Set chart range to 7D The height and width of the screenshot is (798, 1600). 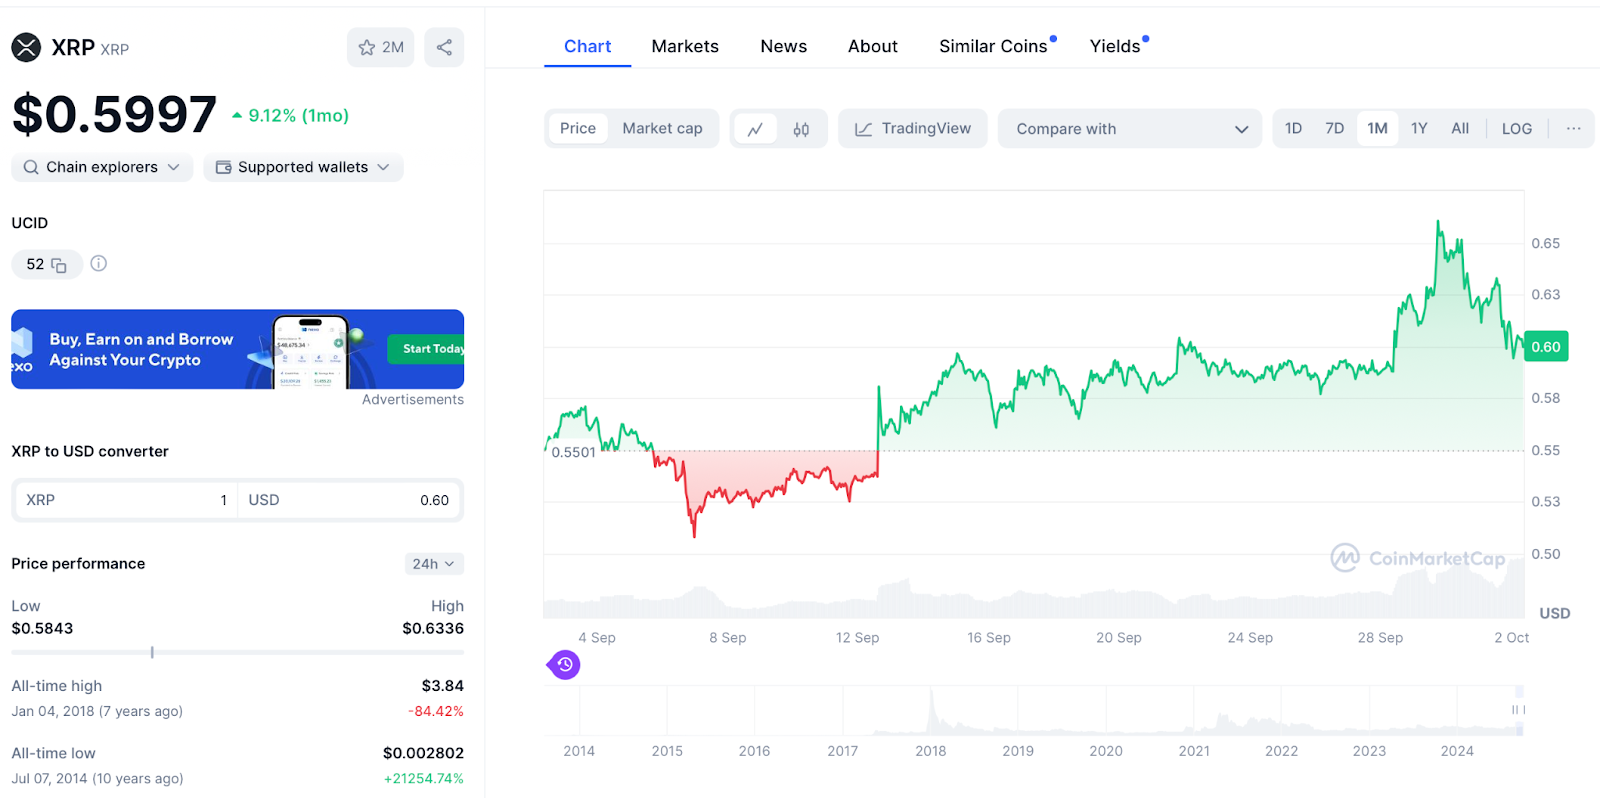pyautogui.click(x=1334, y=128)
